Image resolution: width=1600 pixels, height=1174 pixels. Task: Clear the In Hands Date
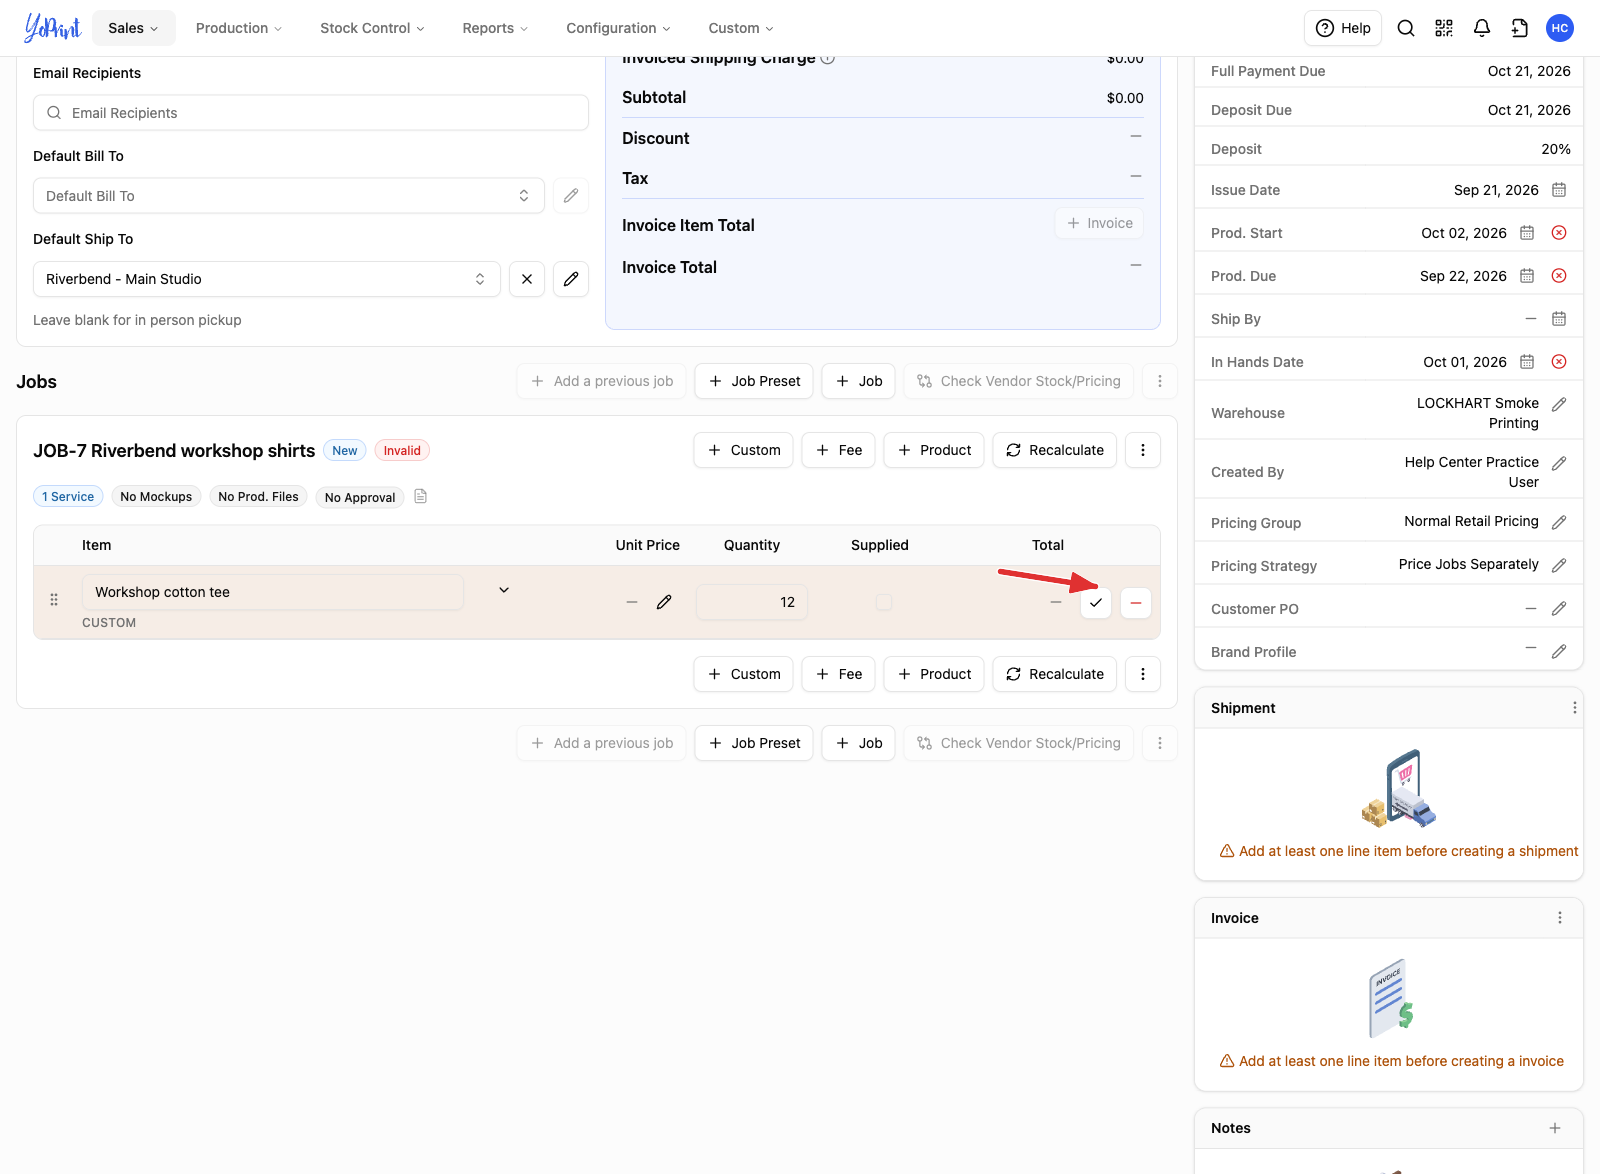click(x=1559, y=362)
